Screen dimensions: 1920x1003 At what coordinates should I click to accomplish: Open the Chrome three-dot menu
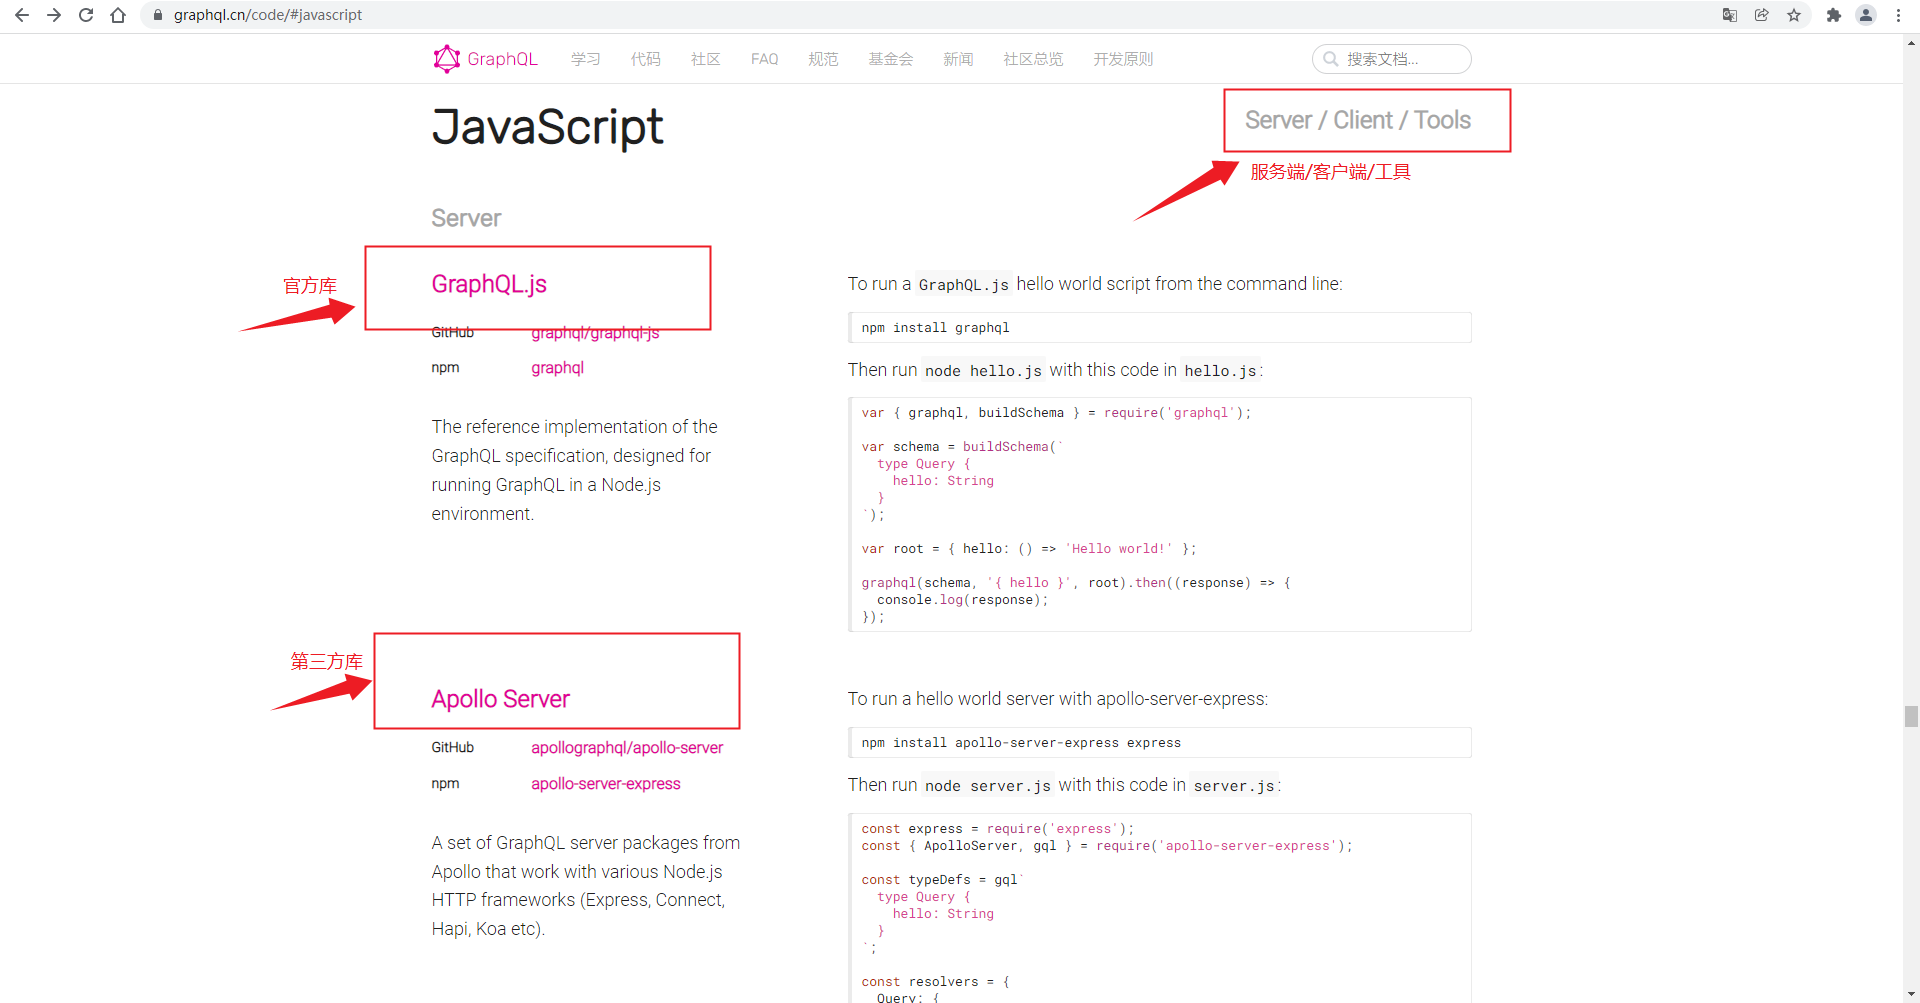pos(1898,15)
